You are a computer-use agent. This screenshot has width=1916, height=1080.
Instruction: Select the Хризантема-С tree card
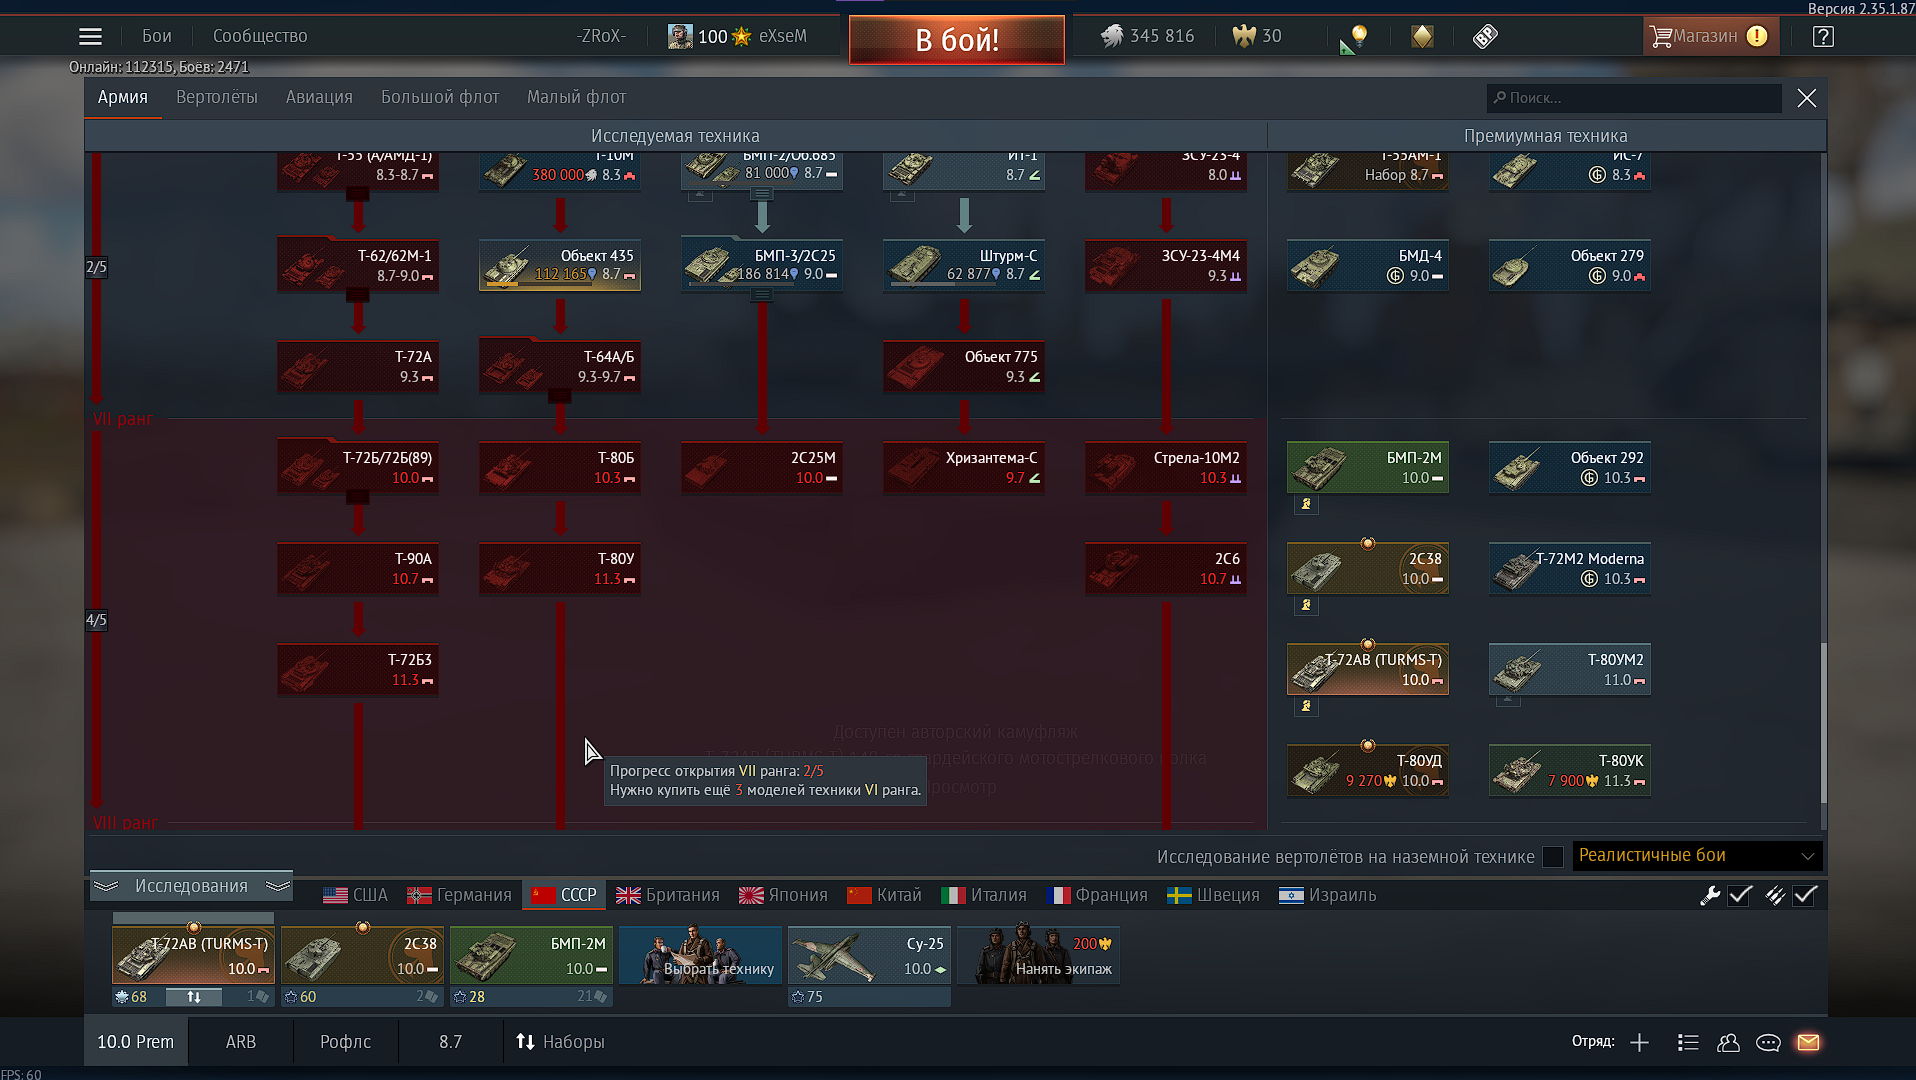pyautogui.click(x=964, y=468)
